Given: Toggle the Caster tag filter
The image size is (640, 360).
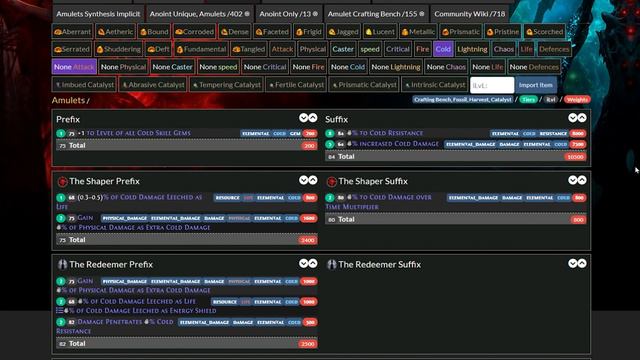Looking at the screenshot, I should click(x=343, y=49).
